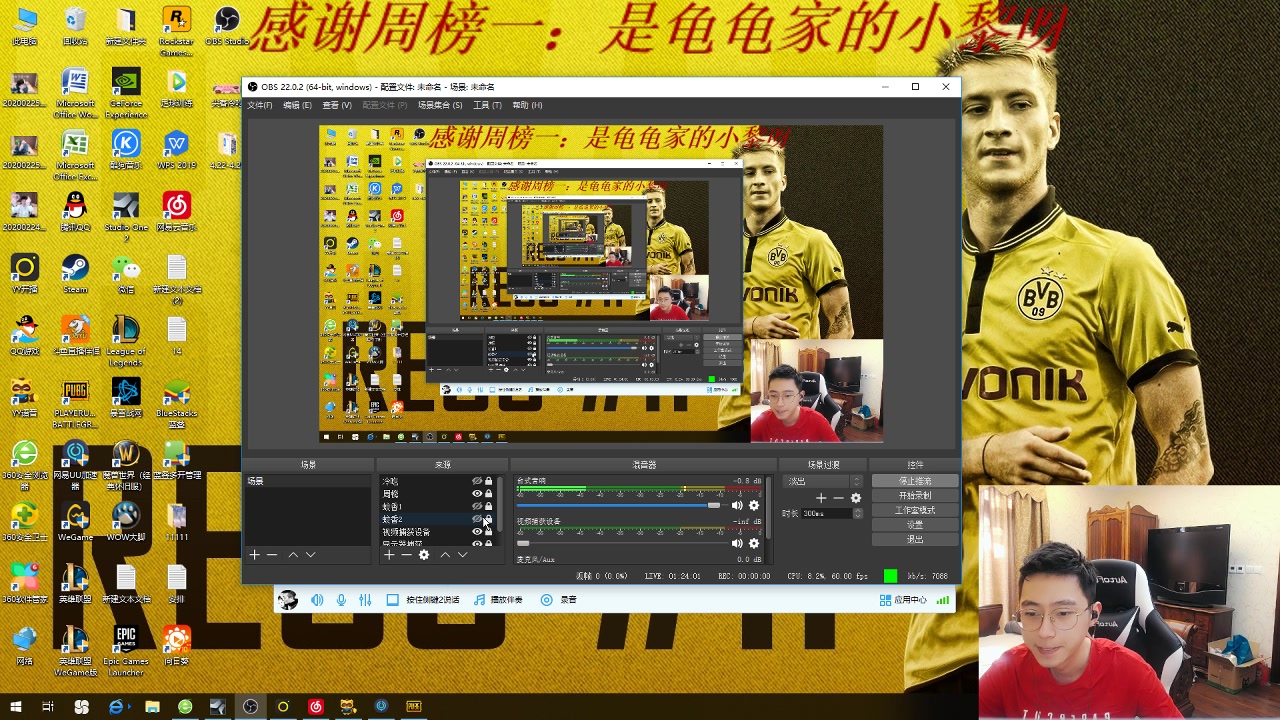Add a new scene with the plus icon
This screenshot has height=720, width=1280.
tap(254, 555)
